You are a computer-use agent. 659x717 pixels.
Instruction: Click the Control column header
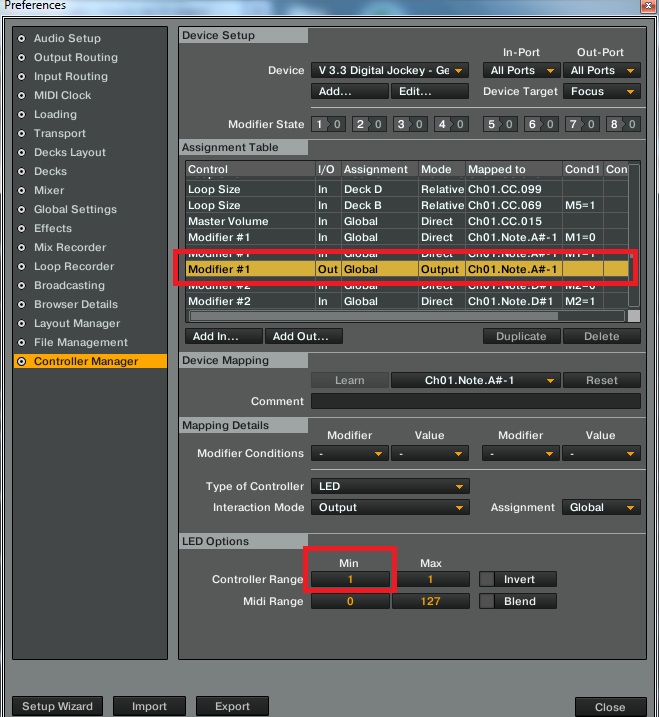[x=251, y=170]
